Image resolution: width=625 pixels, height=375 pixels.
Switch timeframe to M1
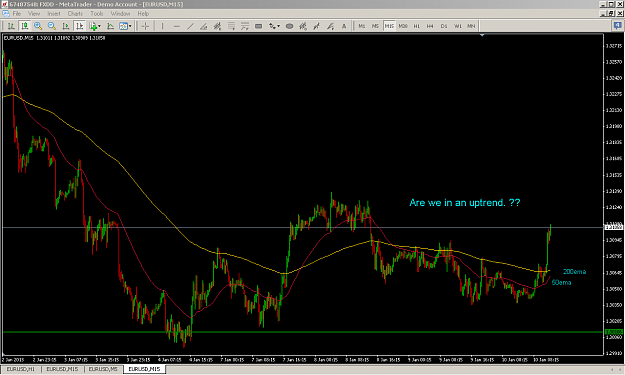(x=362, y=26)
